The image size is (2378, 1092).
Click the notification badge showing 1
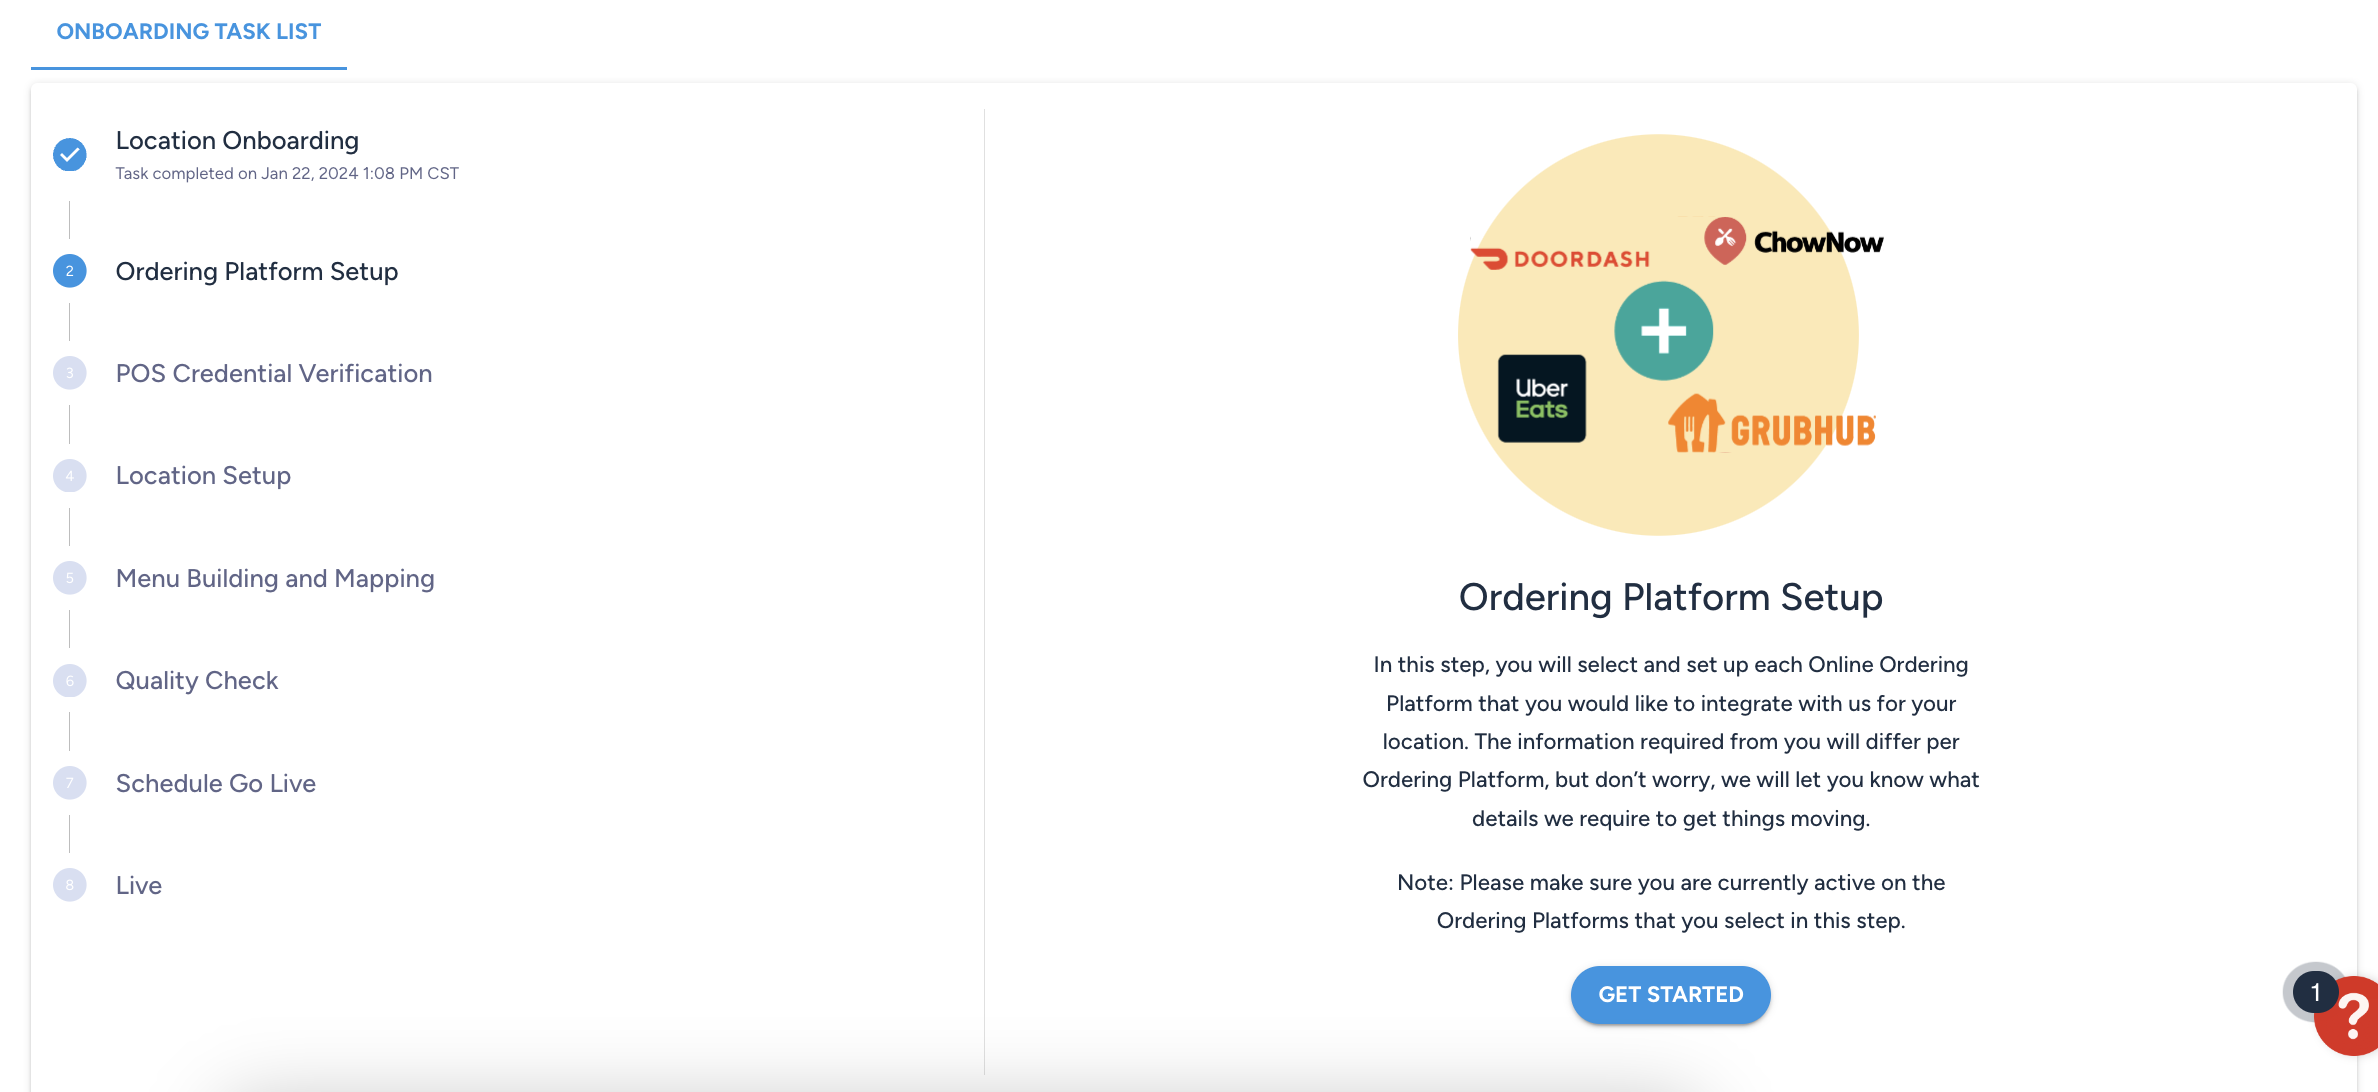coord(2315,990)
